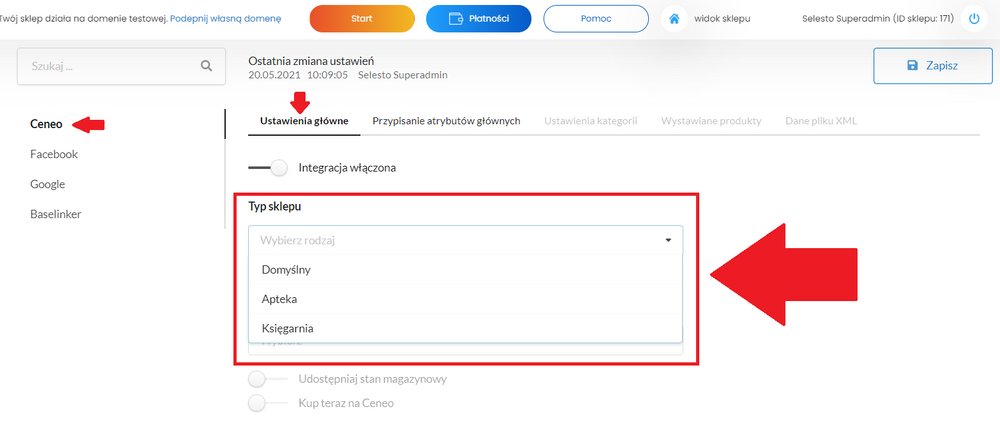Viewport: 1000px width, 431px height.
Task: Switch to Przypisanie atrybutów głównych tab
Action: (x=446, y=121)
